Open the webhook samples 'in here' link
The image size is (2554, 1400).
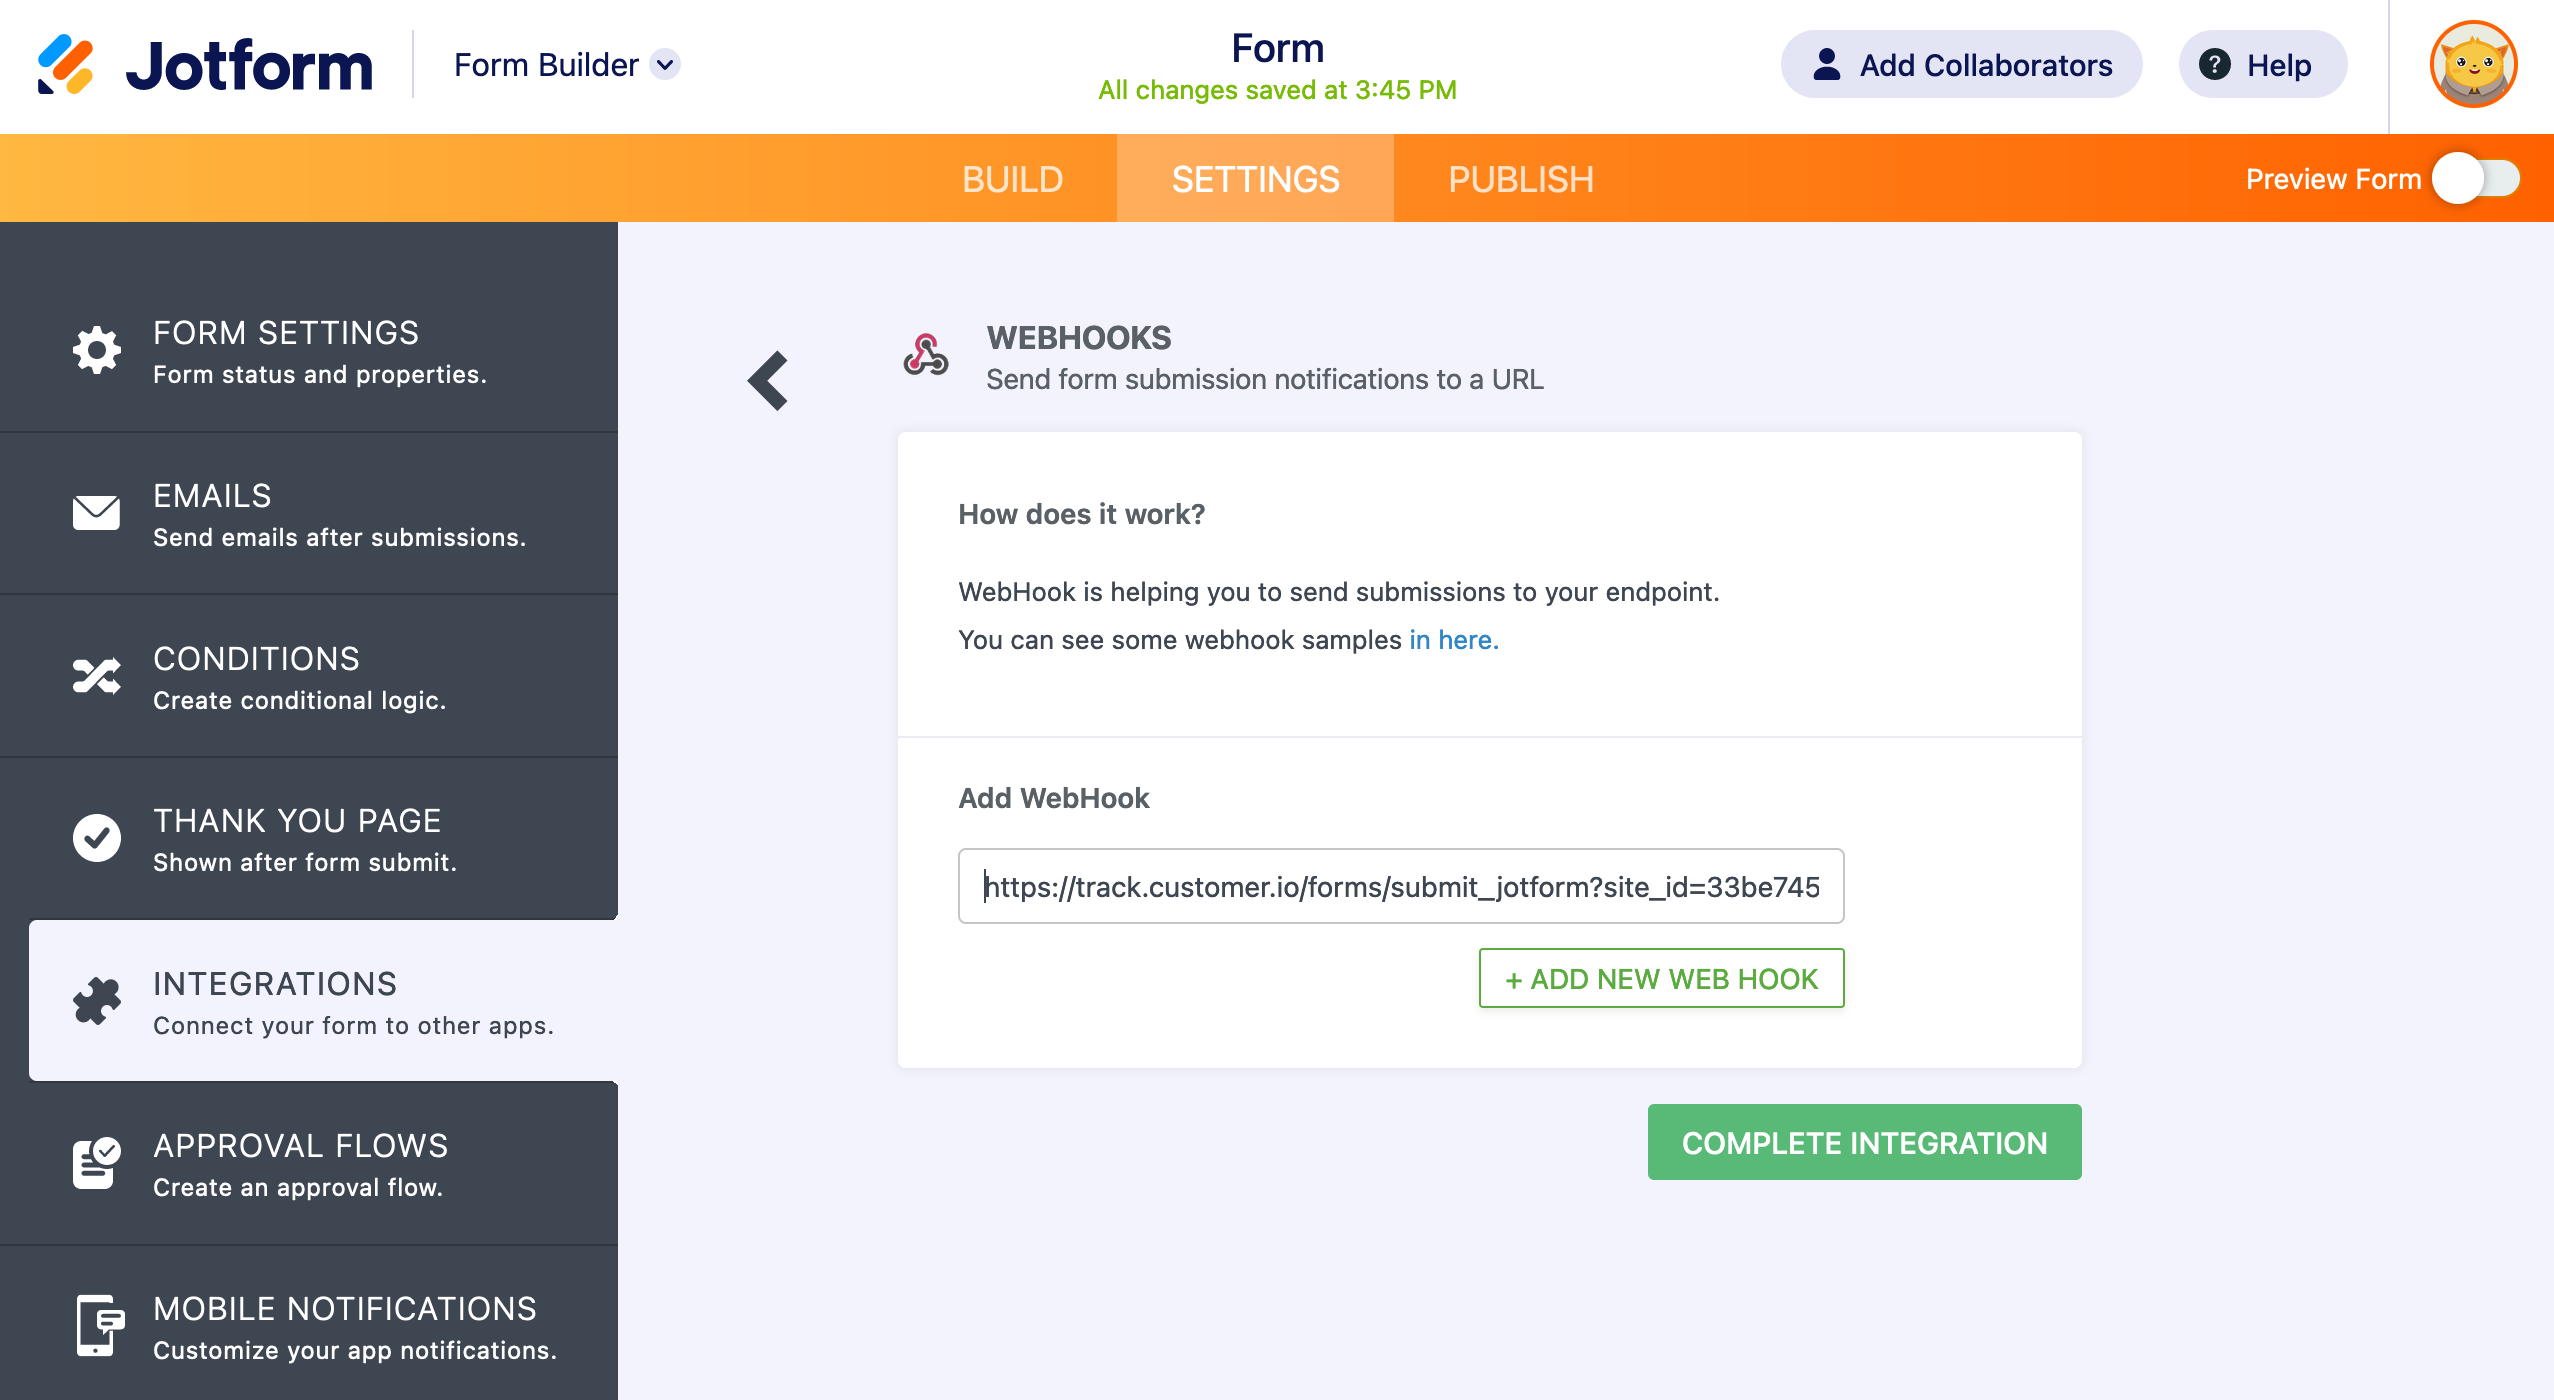click(x=1453, y=640)
